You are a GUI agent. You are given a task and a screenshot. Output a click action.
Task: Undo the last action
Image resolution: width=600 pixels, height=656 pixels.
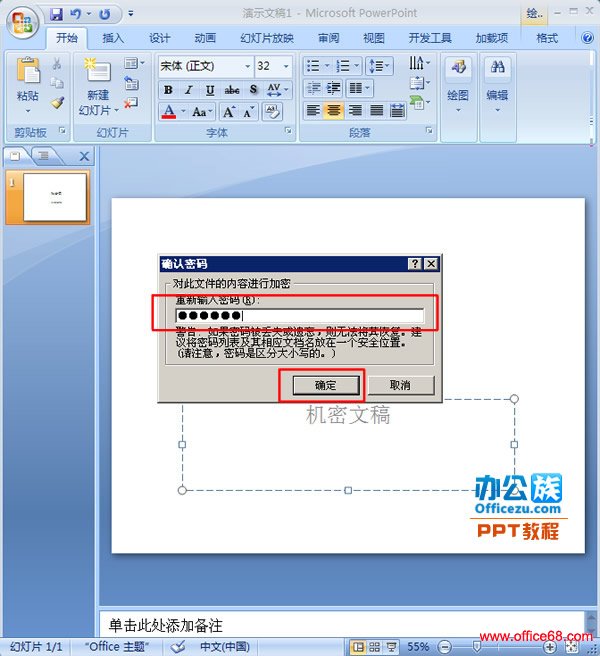(x=76, y=14)
